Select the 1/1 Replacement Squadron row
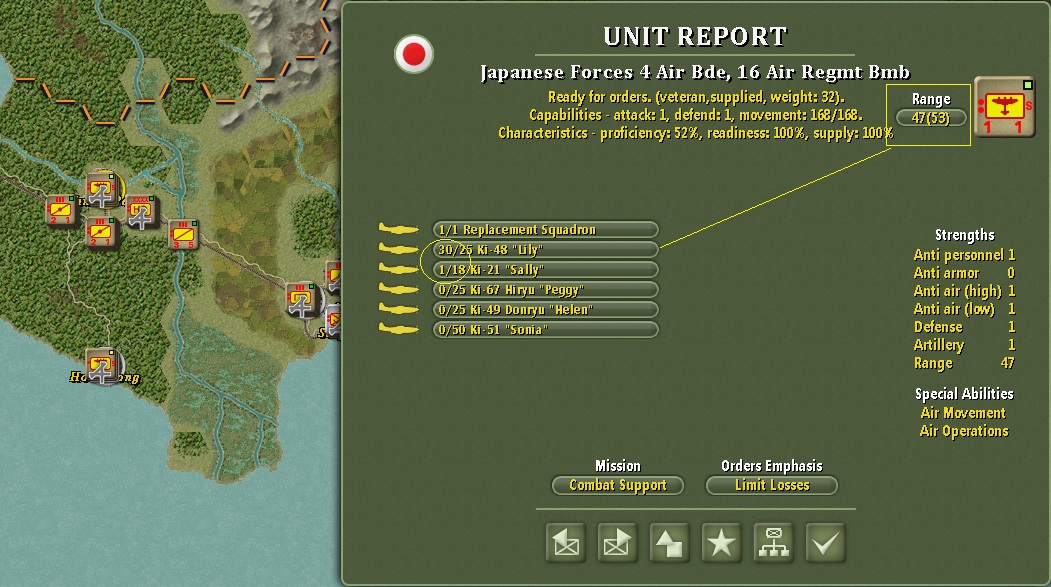 tap(546, 229)
